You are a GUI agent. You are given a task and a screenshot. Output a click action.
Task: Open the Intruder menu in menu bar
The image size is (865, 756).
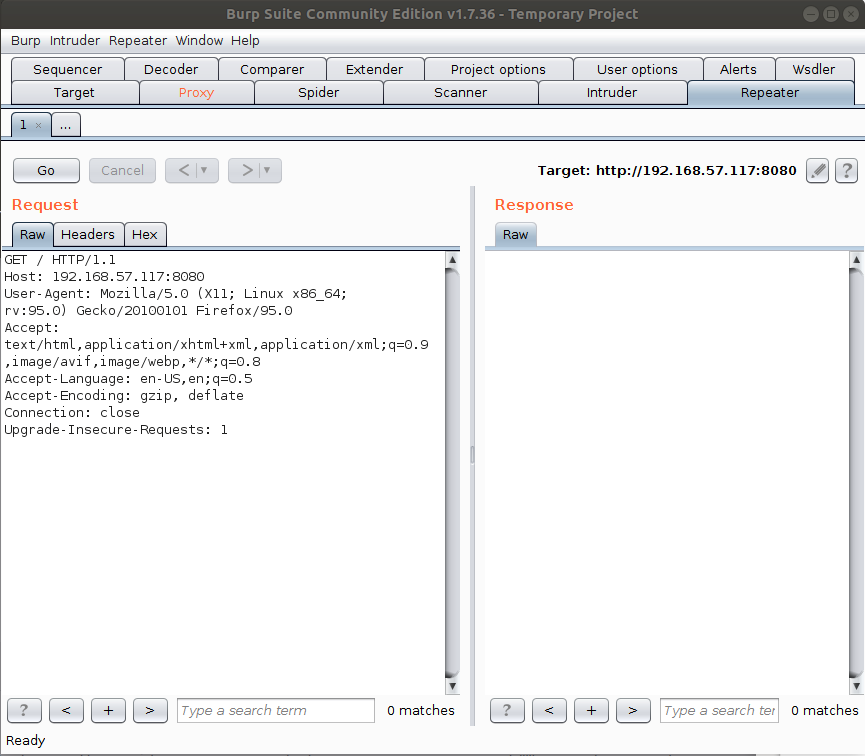pyautogui.click(x=74, y=41)
